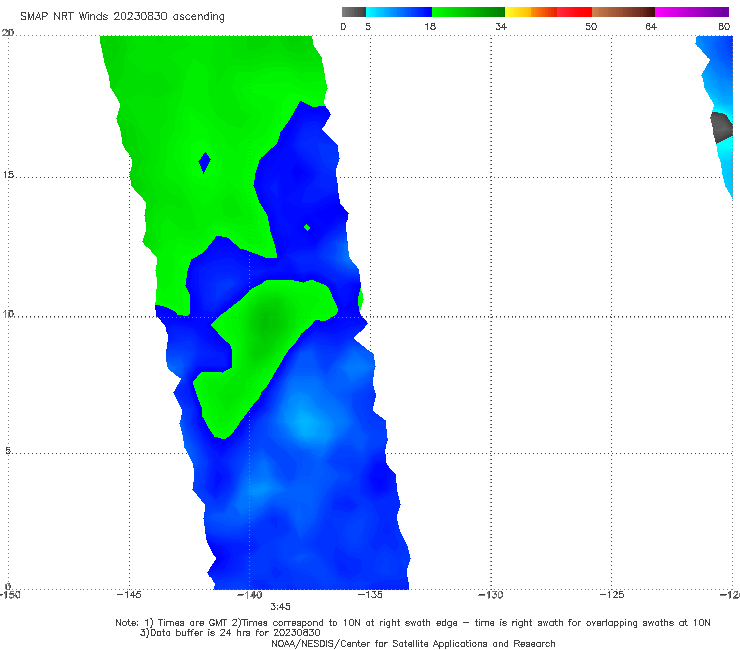The height and width of the screenshot is (650, 740).
Task: Click the longitude axis label '-135'
Action: tap(370, 594)
